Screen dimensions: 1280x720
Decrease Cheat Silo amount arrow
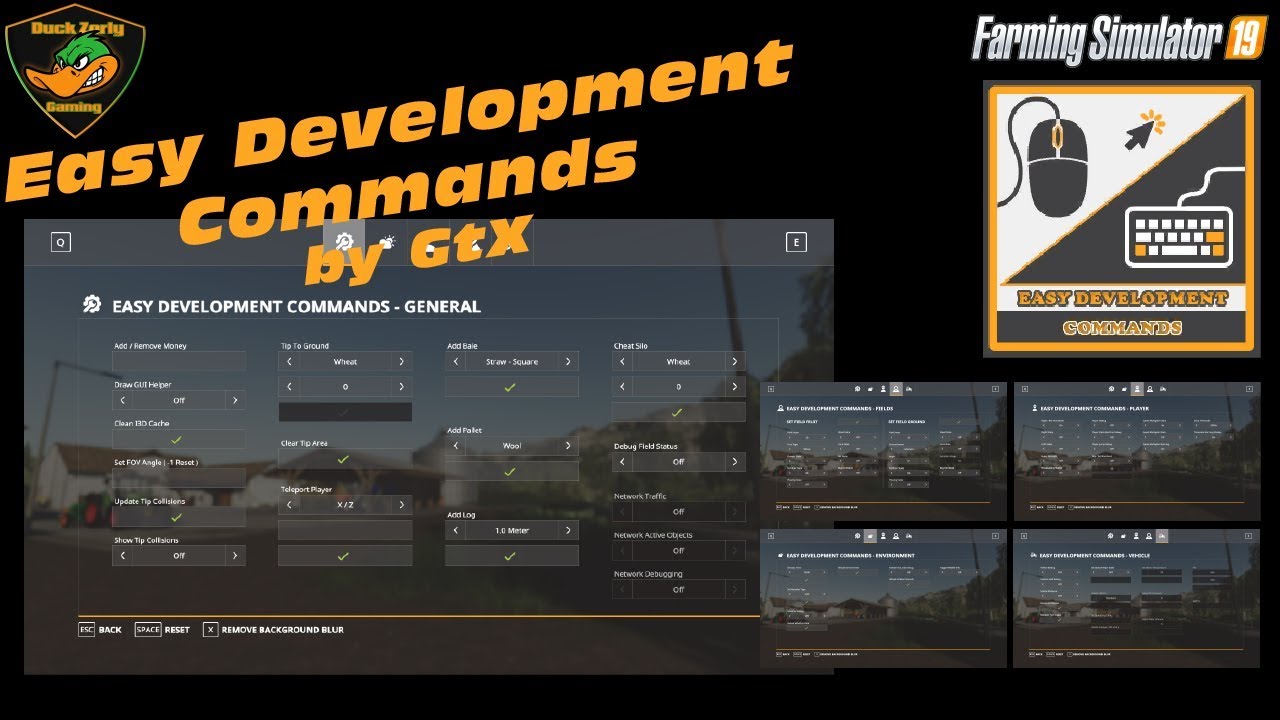point(623,386)
